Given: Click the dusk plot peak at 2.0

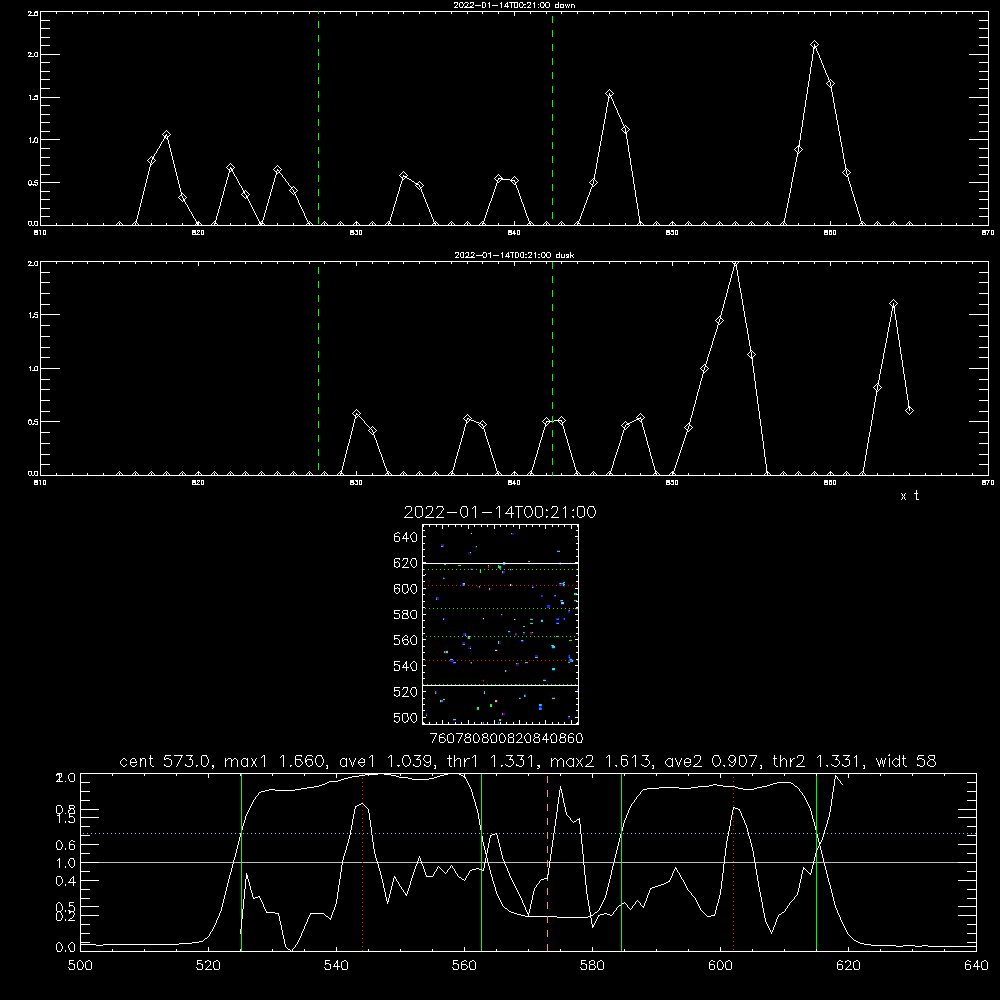Looking at the screenshot, I should click(x=735, y=263).
